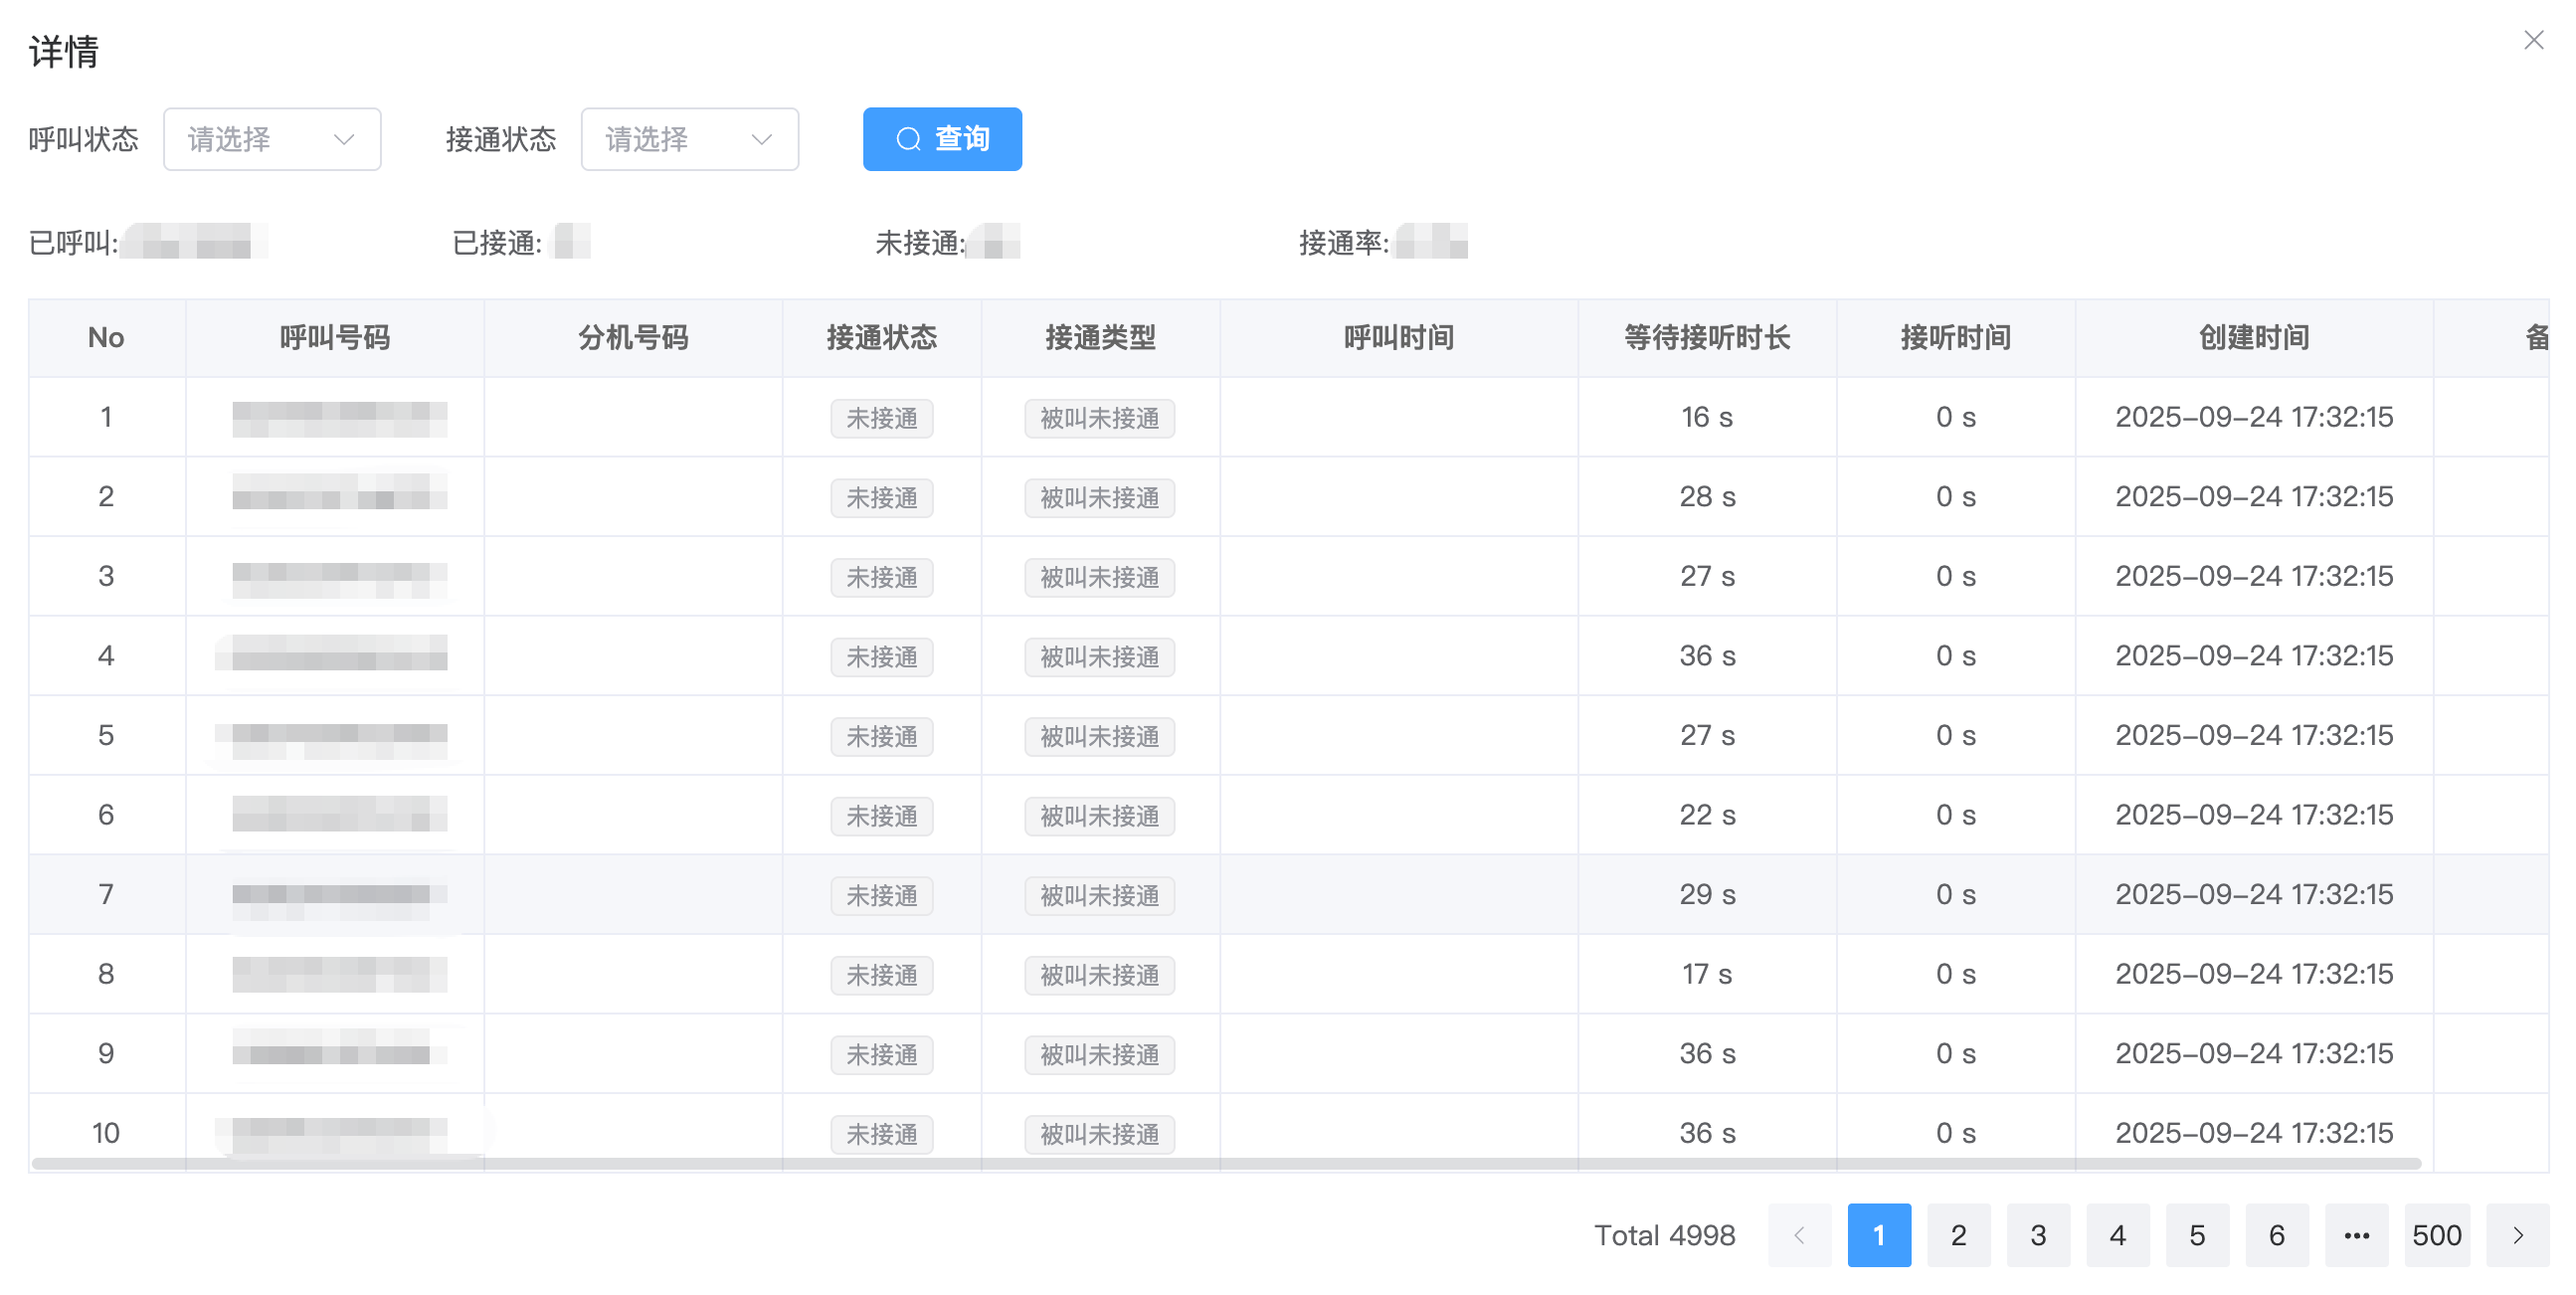Open page 4 of results
The height and width of the screenshot is (1295, 2576).
click(2117, 1235)
